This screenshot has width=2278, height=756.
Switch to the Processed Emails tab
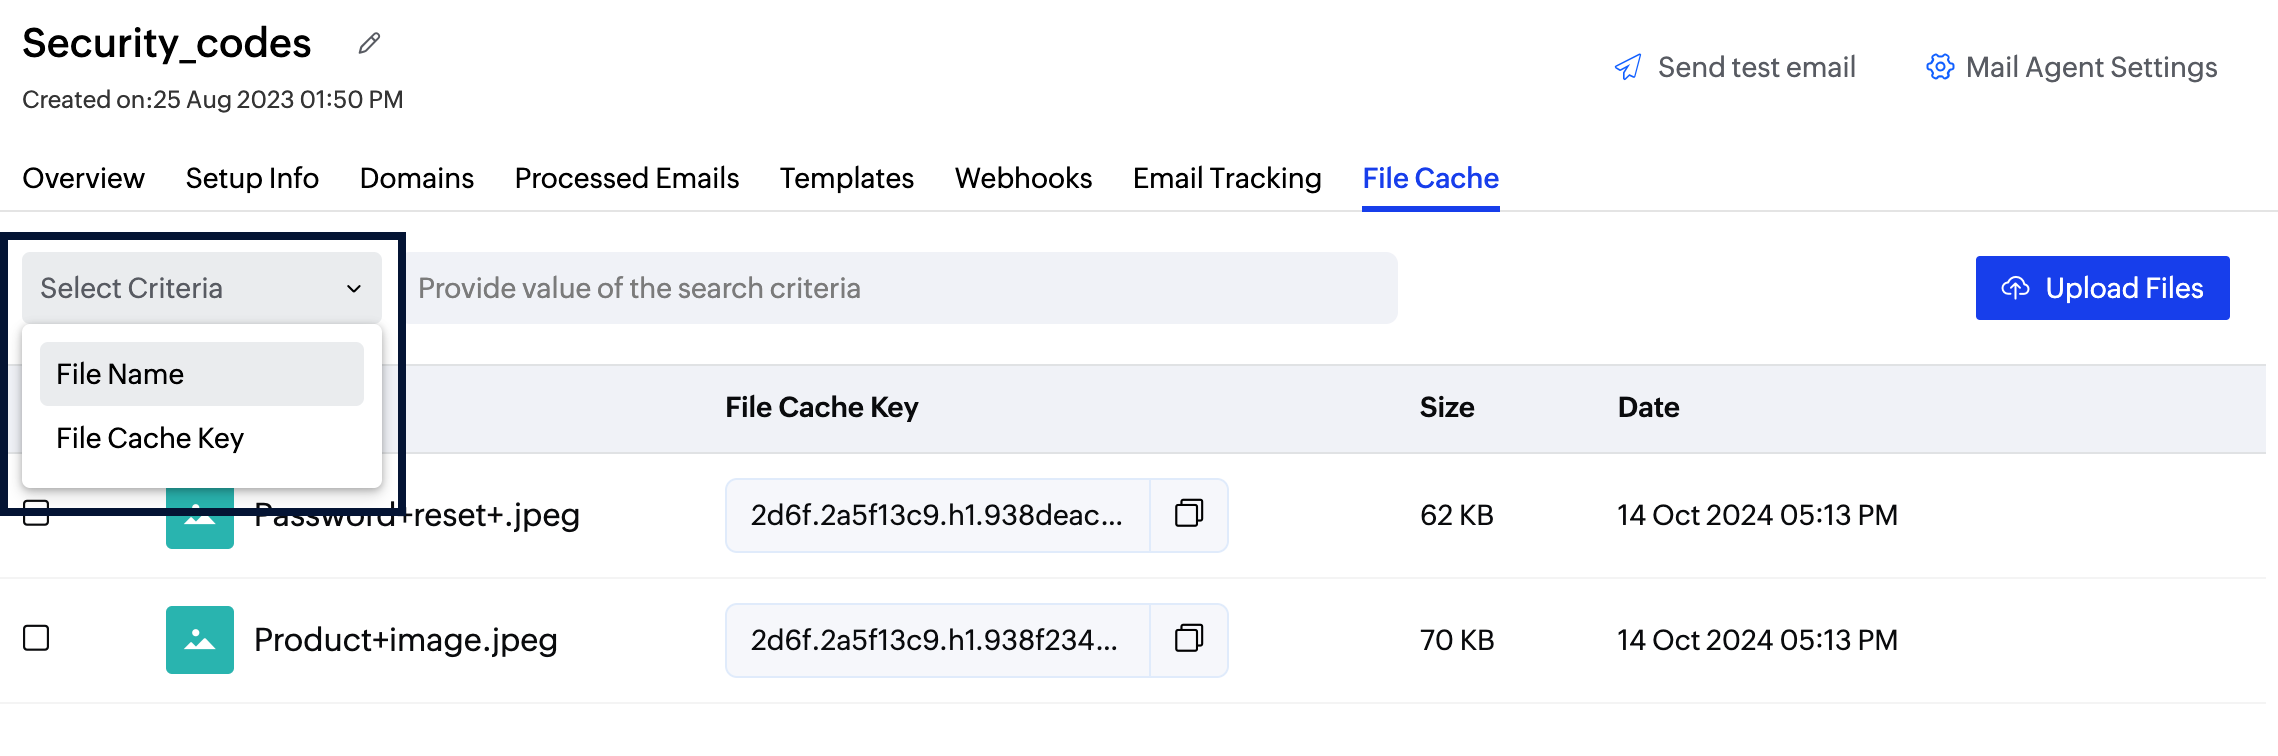626,178
